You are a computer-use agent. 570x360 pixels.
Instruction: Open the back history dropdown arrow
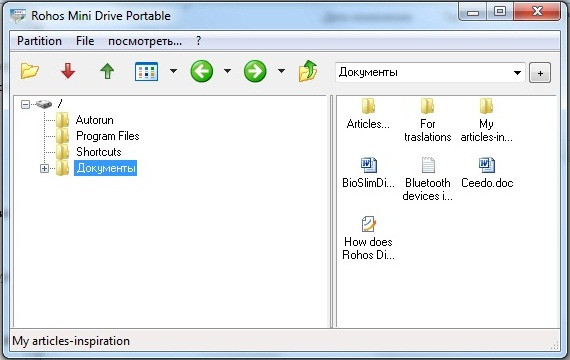point(227,71)
